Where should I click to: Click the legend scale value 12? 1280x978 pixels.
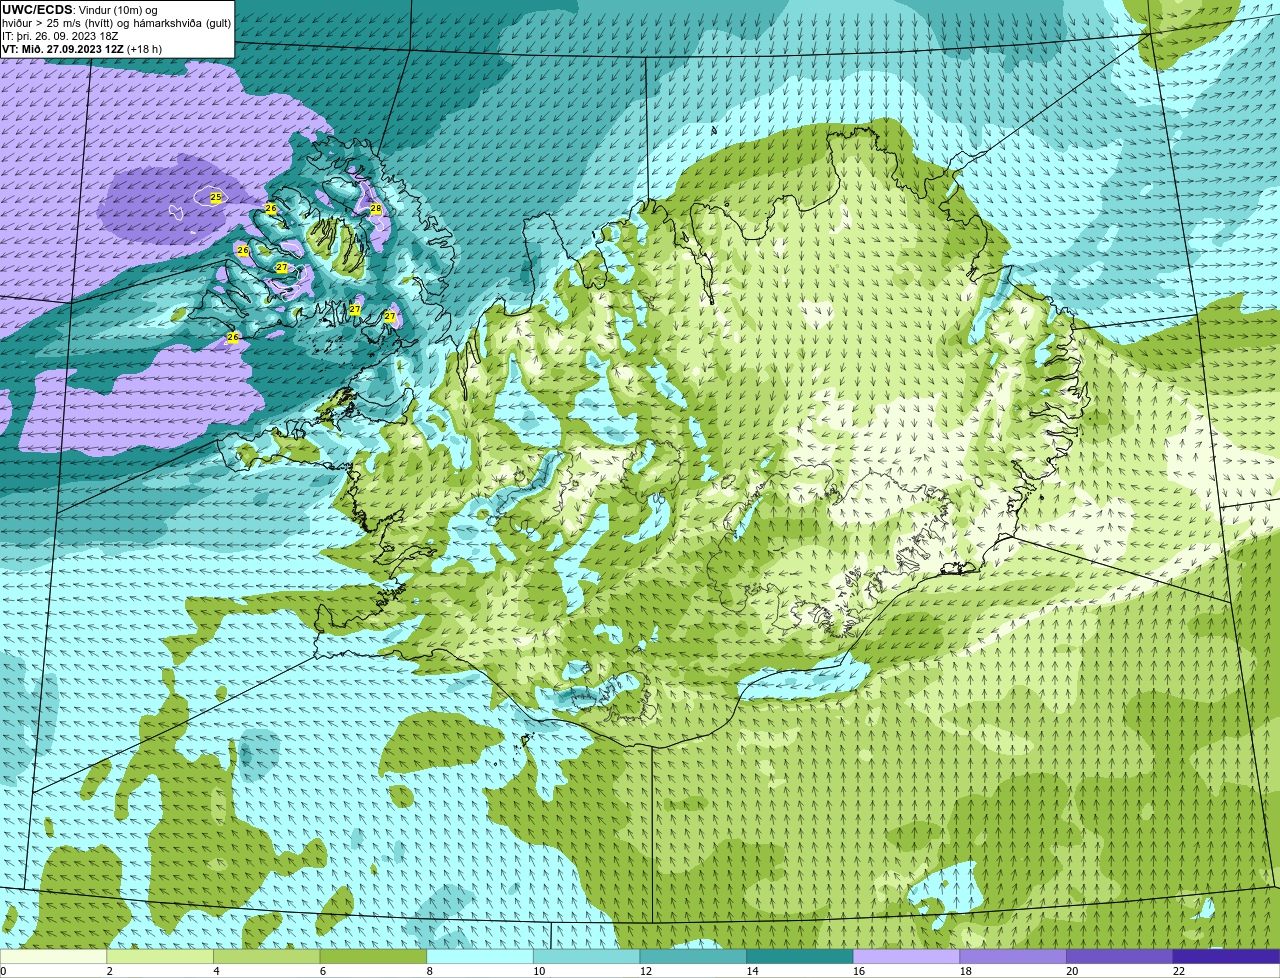(x=646, y=971)
